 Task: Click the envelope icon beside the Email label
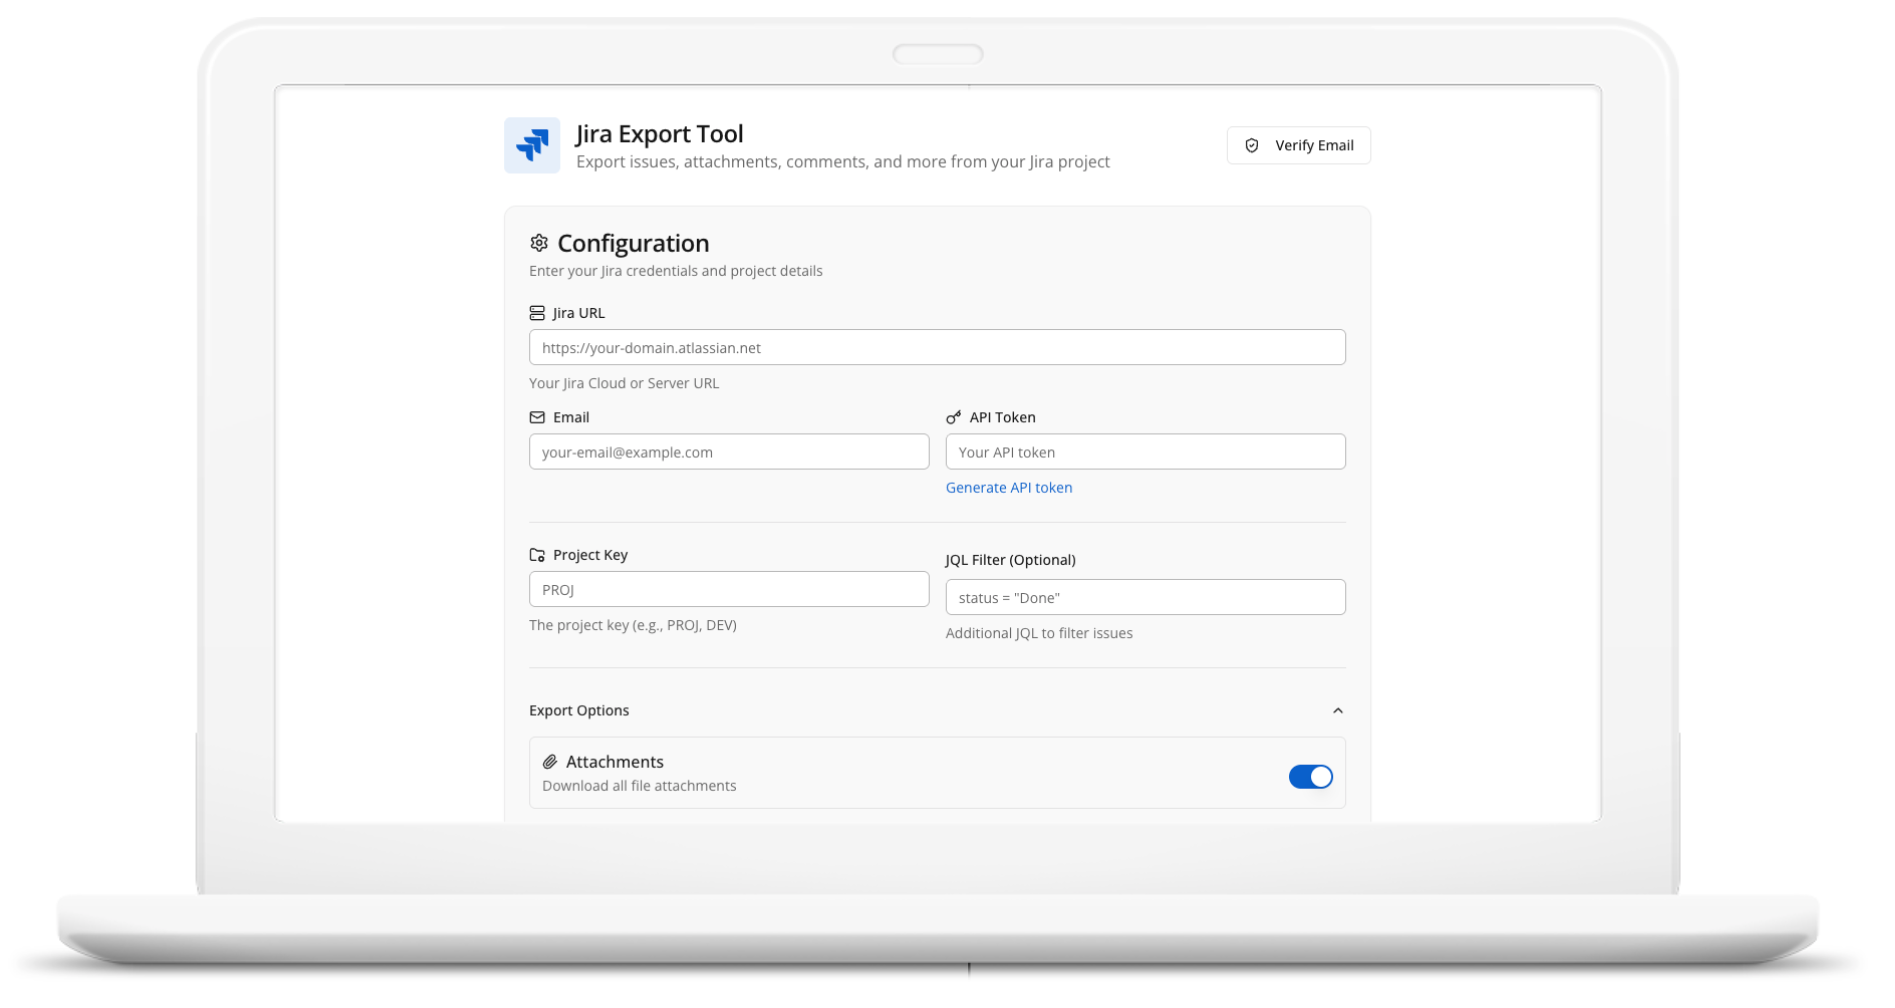tap(536, 417)
